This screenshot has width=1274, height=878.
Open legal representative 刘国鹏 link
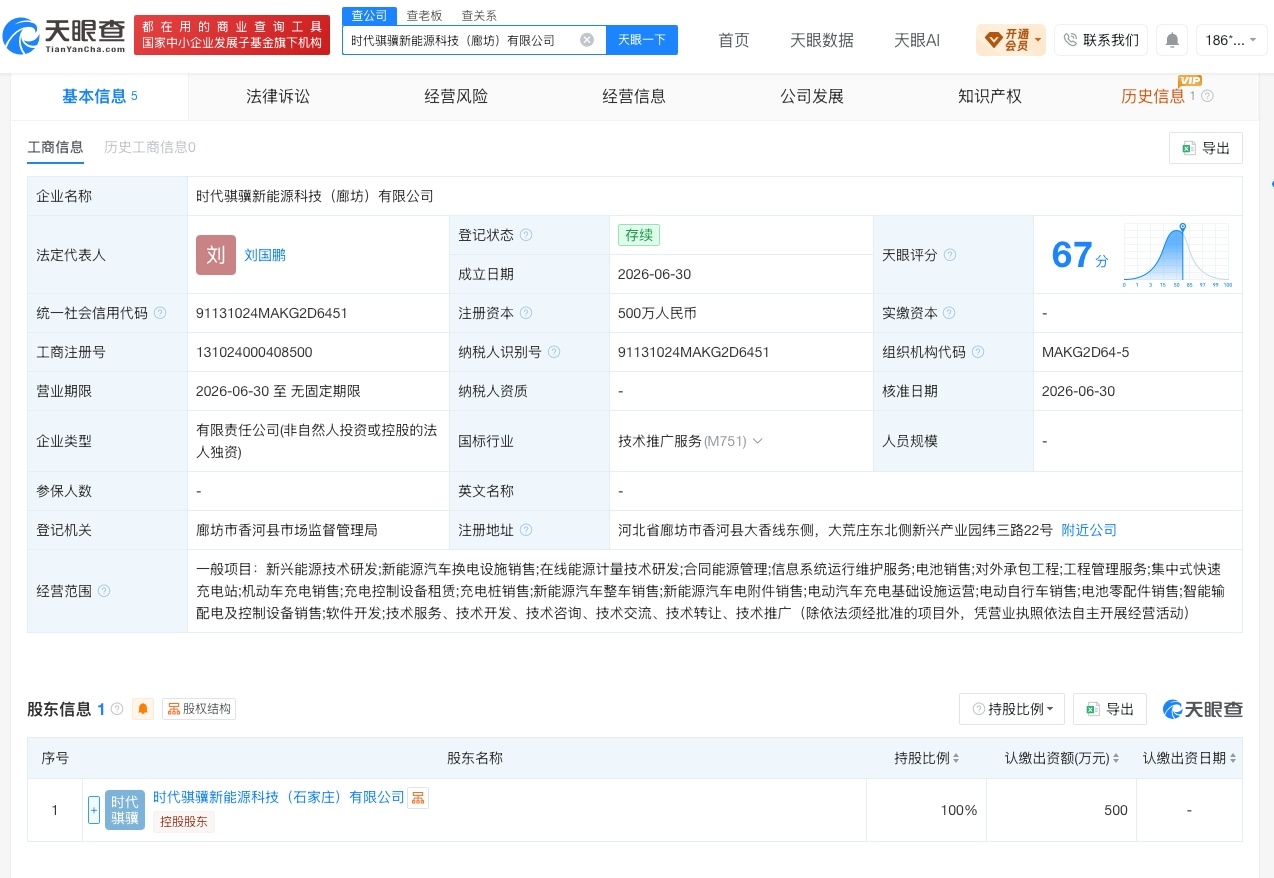265,255
